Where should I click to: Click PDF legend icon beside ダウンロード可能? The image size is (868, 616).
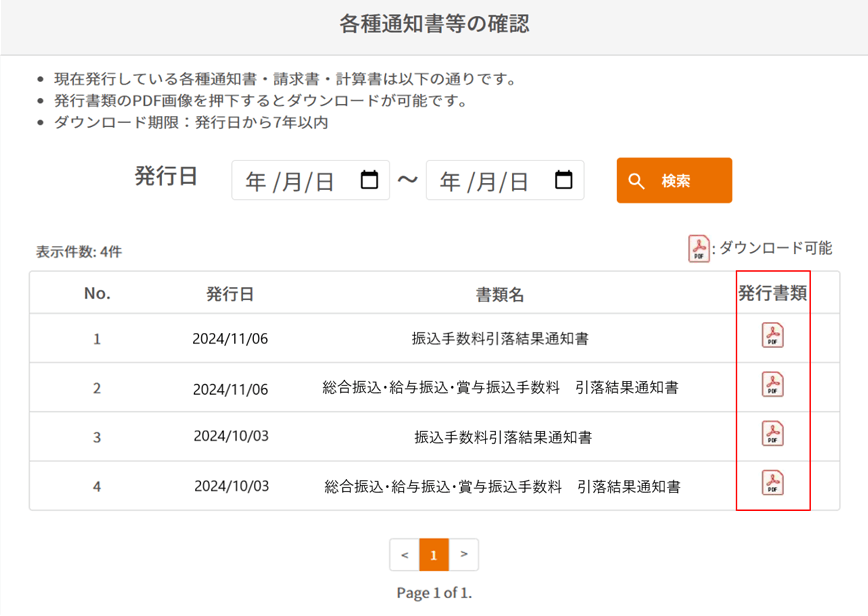pyautogui.click(x=698, y=249)
